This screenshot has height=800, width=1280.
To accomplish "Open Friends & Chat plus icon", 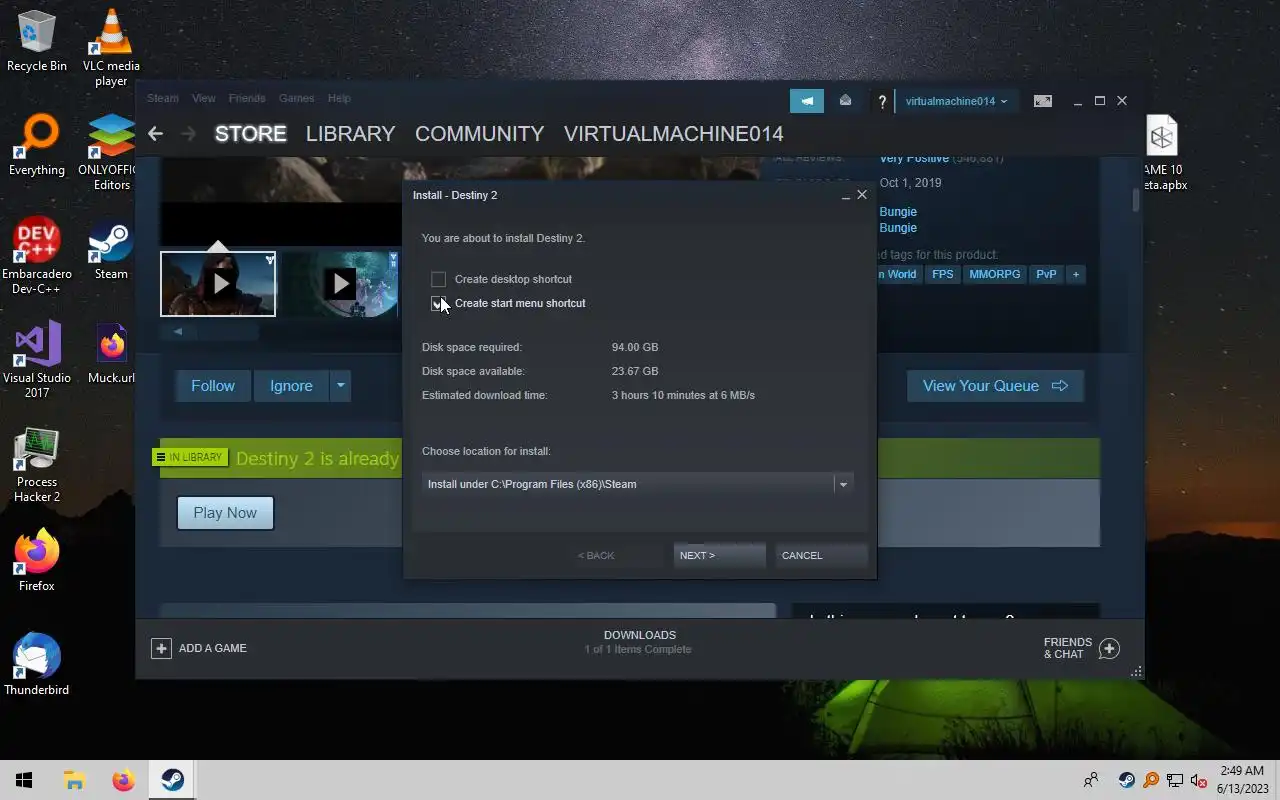I will pyautogui.click(x=1109, y=648).
